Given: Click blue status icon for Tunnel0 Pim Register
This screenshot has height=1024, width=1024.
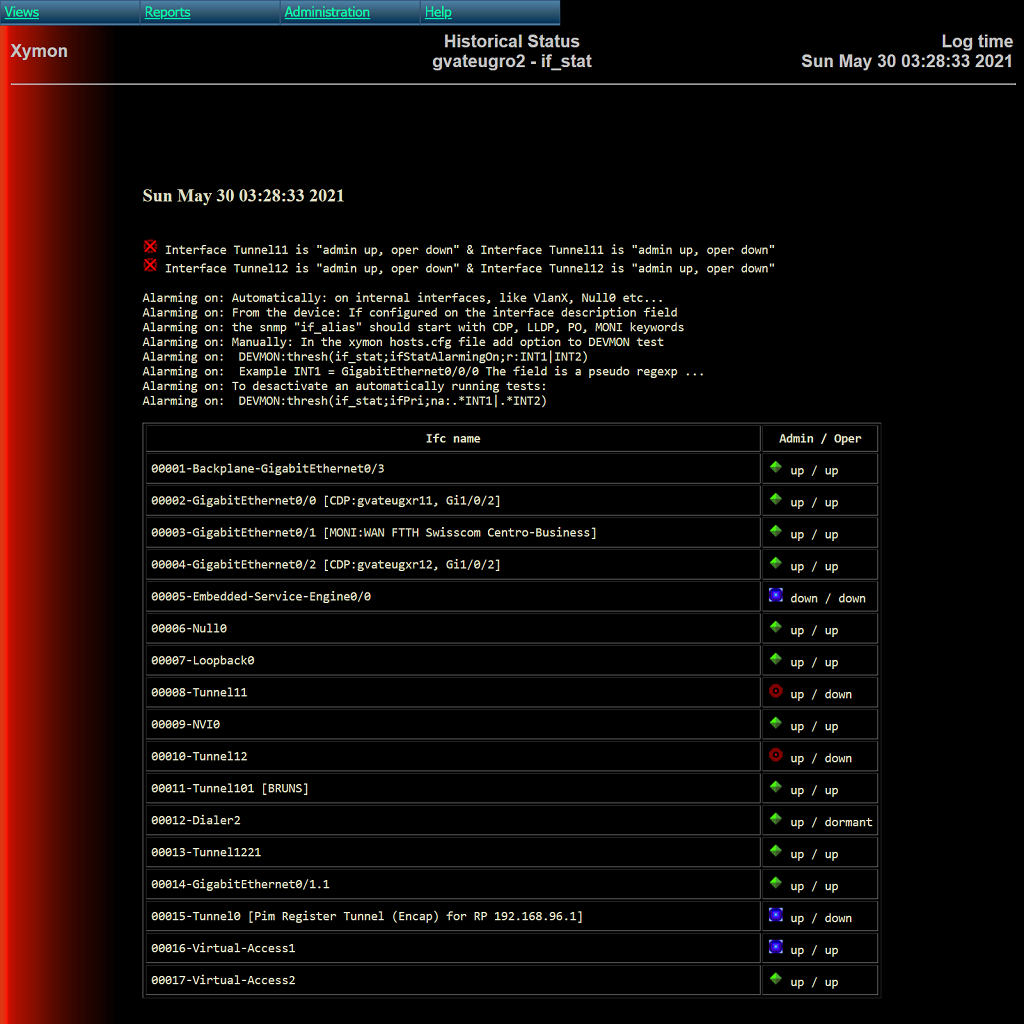Looking at the screenshot, I should [x=775, y=915].
